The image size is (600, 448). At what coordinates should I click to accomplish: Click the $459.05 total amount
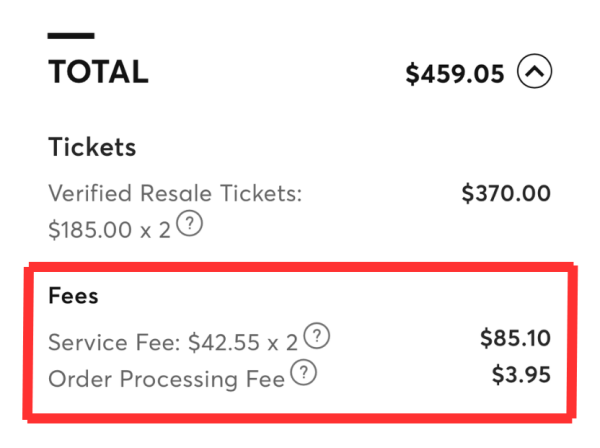[455, 74]
